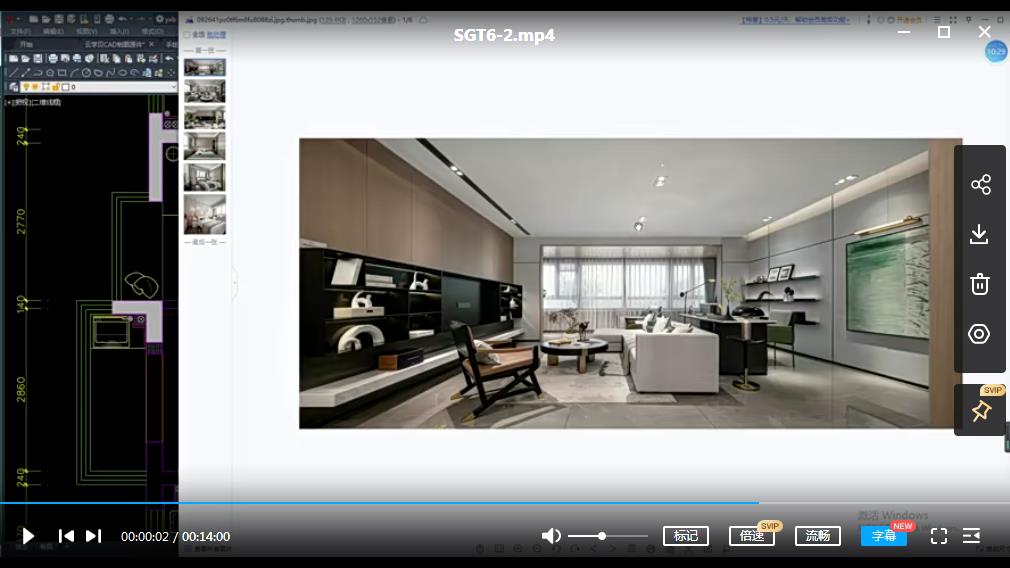Select the Construction Line tool
This screenshot has width=1010, height=568.
(x=26, y=73)
